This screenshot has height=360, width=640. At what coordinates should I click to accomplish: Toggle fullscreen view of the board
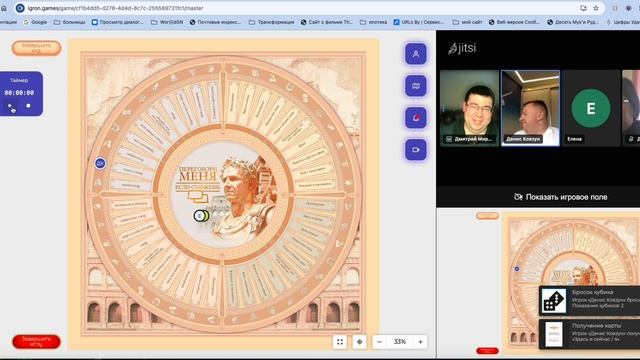pyautogui.click(x=340, y=342)
